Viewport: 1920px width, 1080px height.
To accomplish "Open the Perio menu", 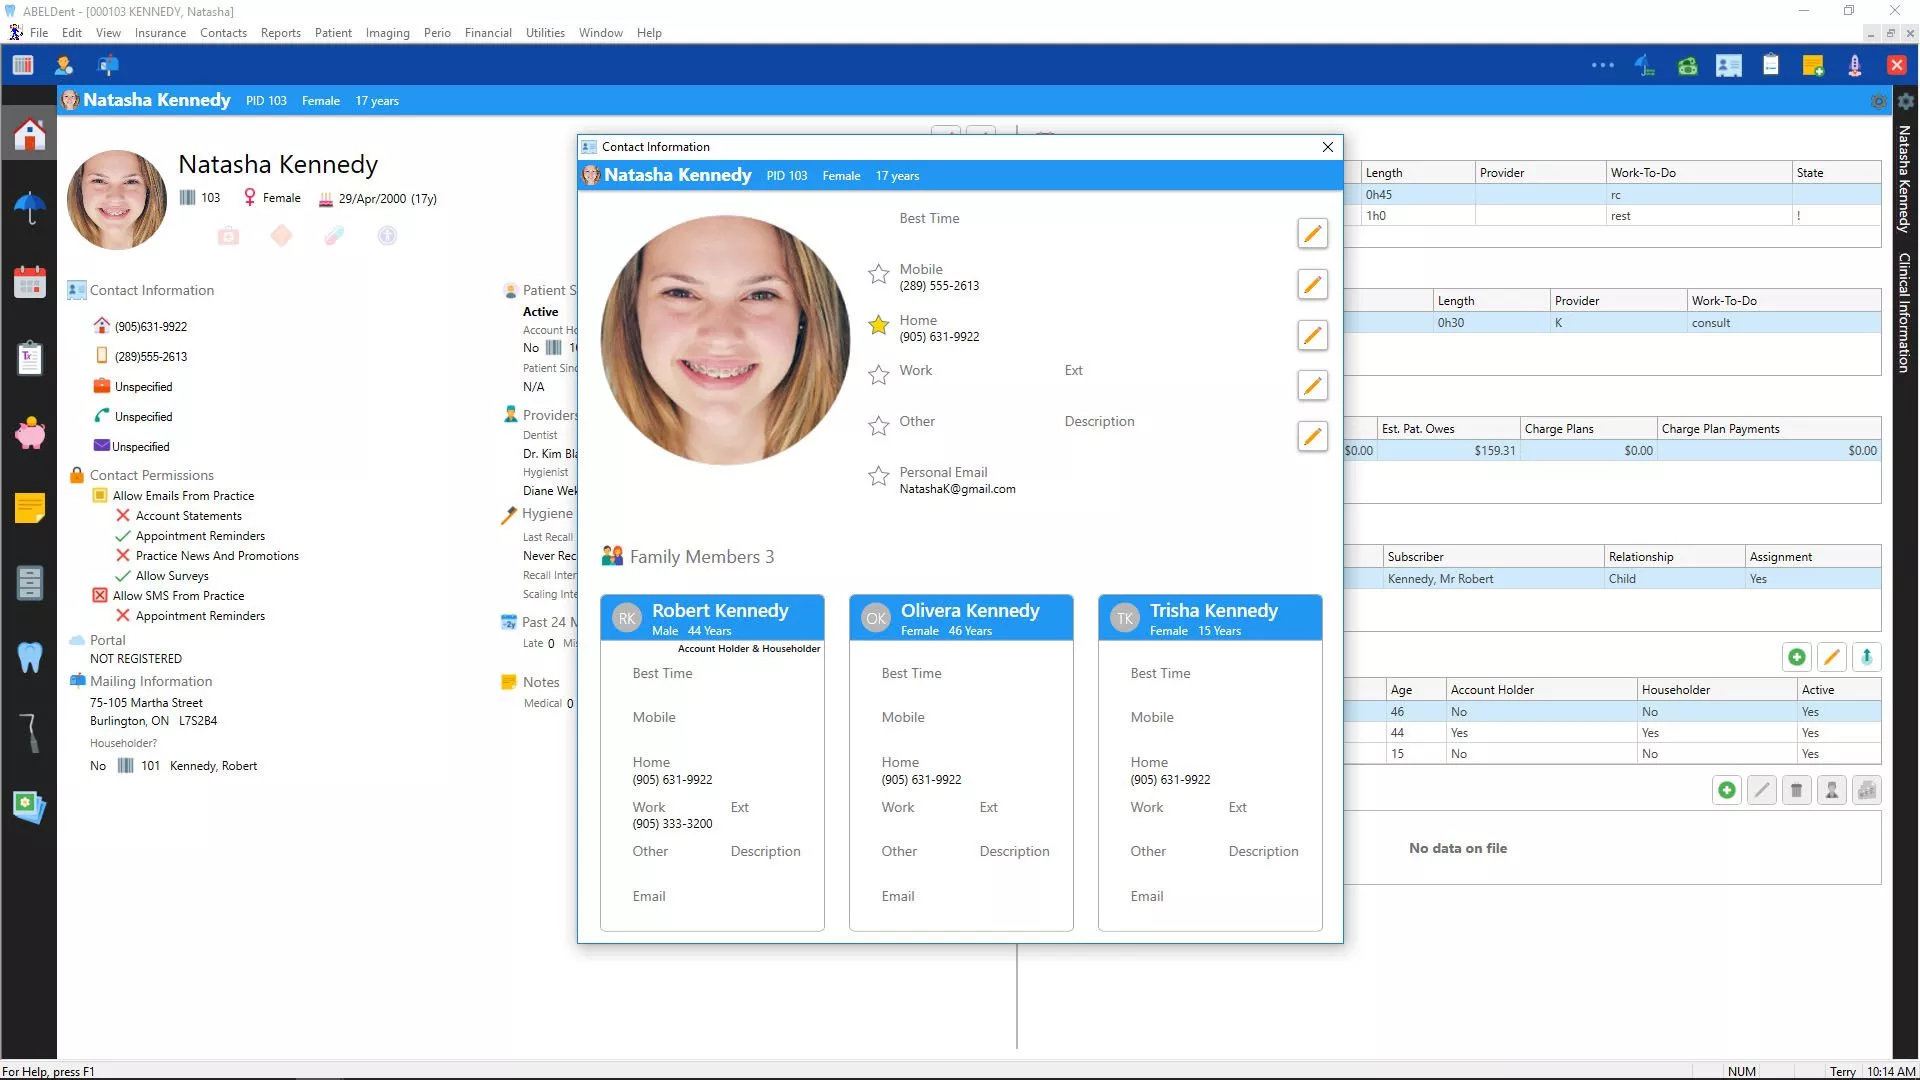I will click(437, 33).
